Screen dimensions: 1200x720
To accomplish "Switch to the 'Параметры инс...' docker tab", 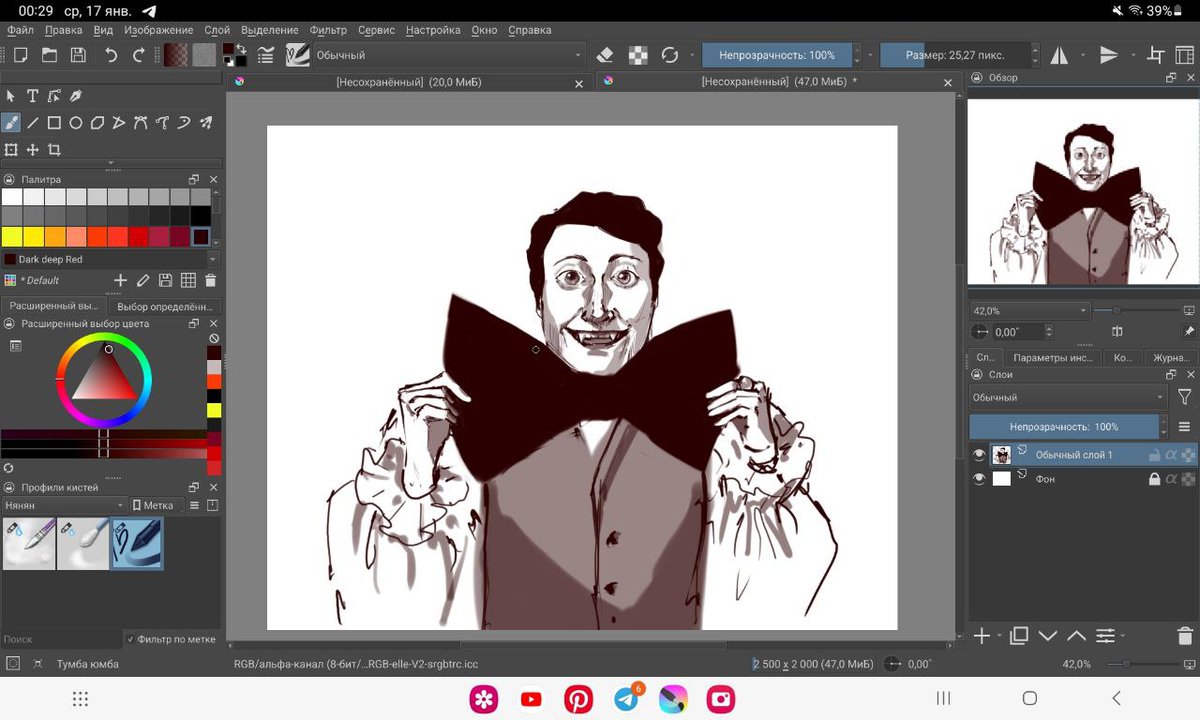I will [x=1053, y=357].
